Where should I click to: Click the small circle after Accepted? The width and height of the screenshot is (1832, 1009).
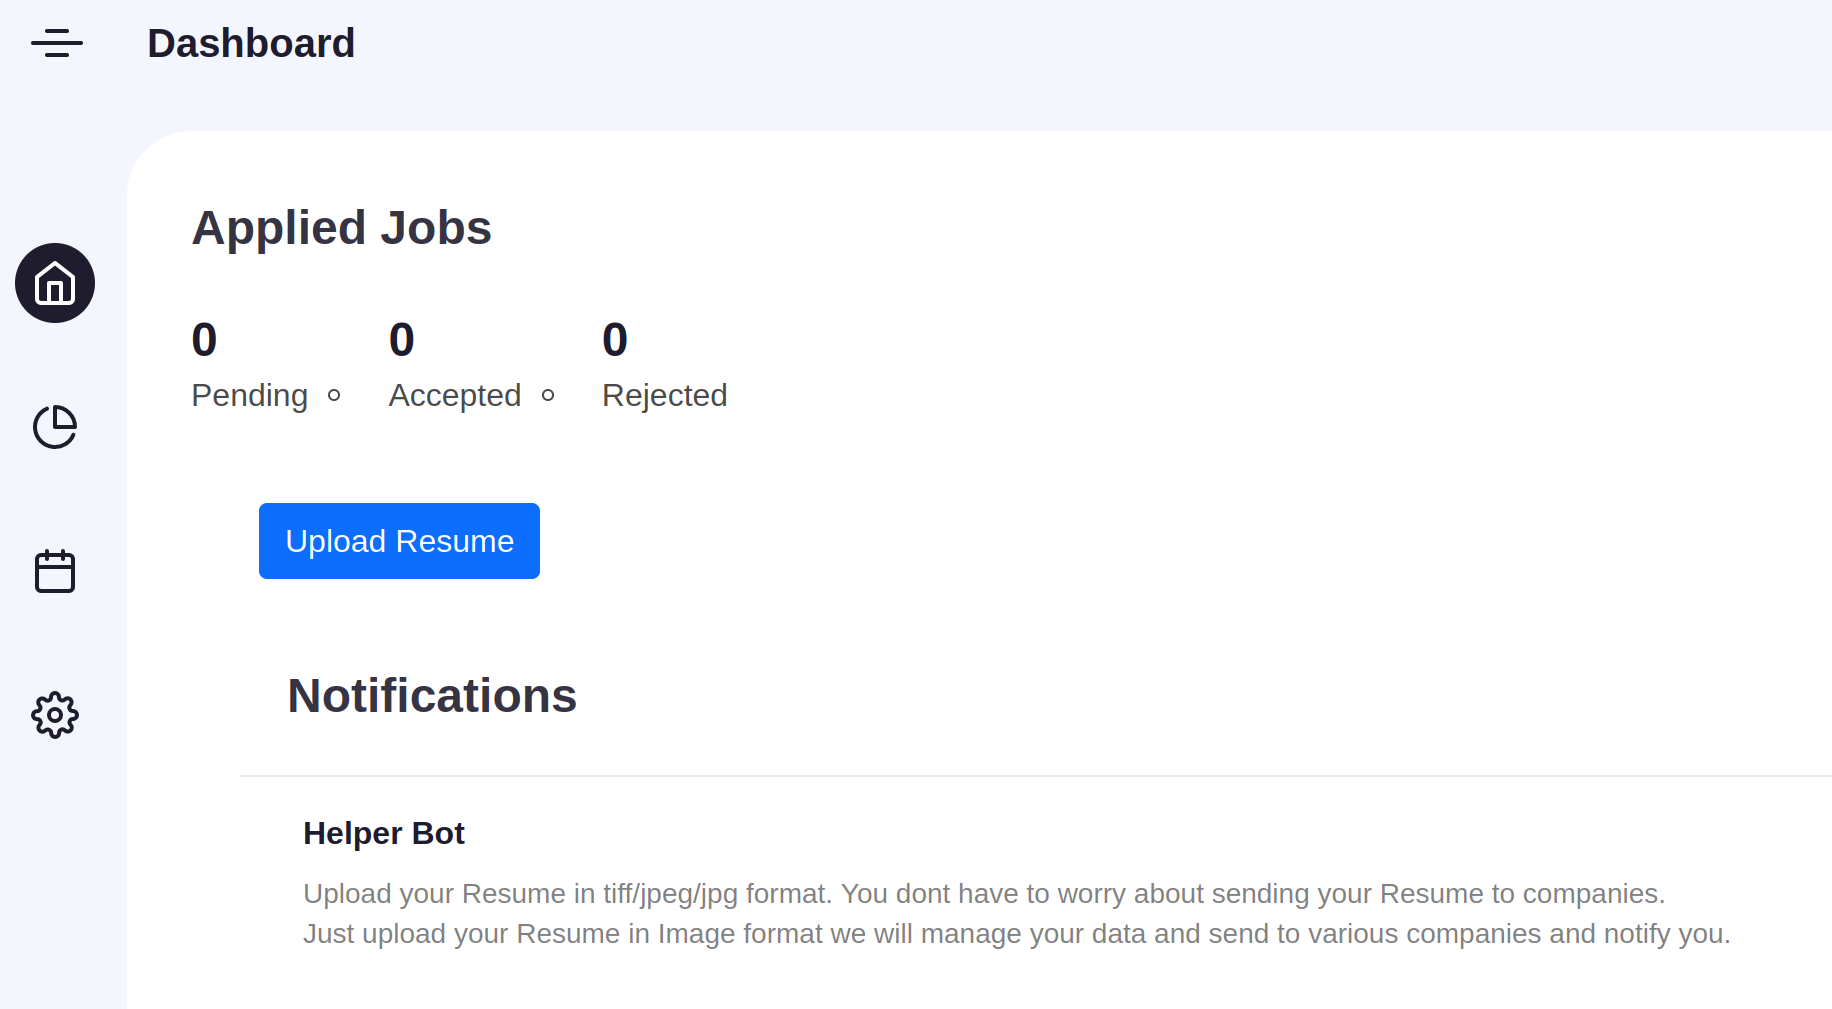tap(548, 395)
